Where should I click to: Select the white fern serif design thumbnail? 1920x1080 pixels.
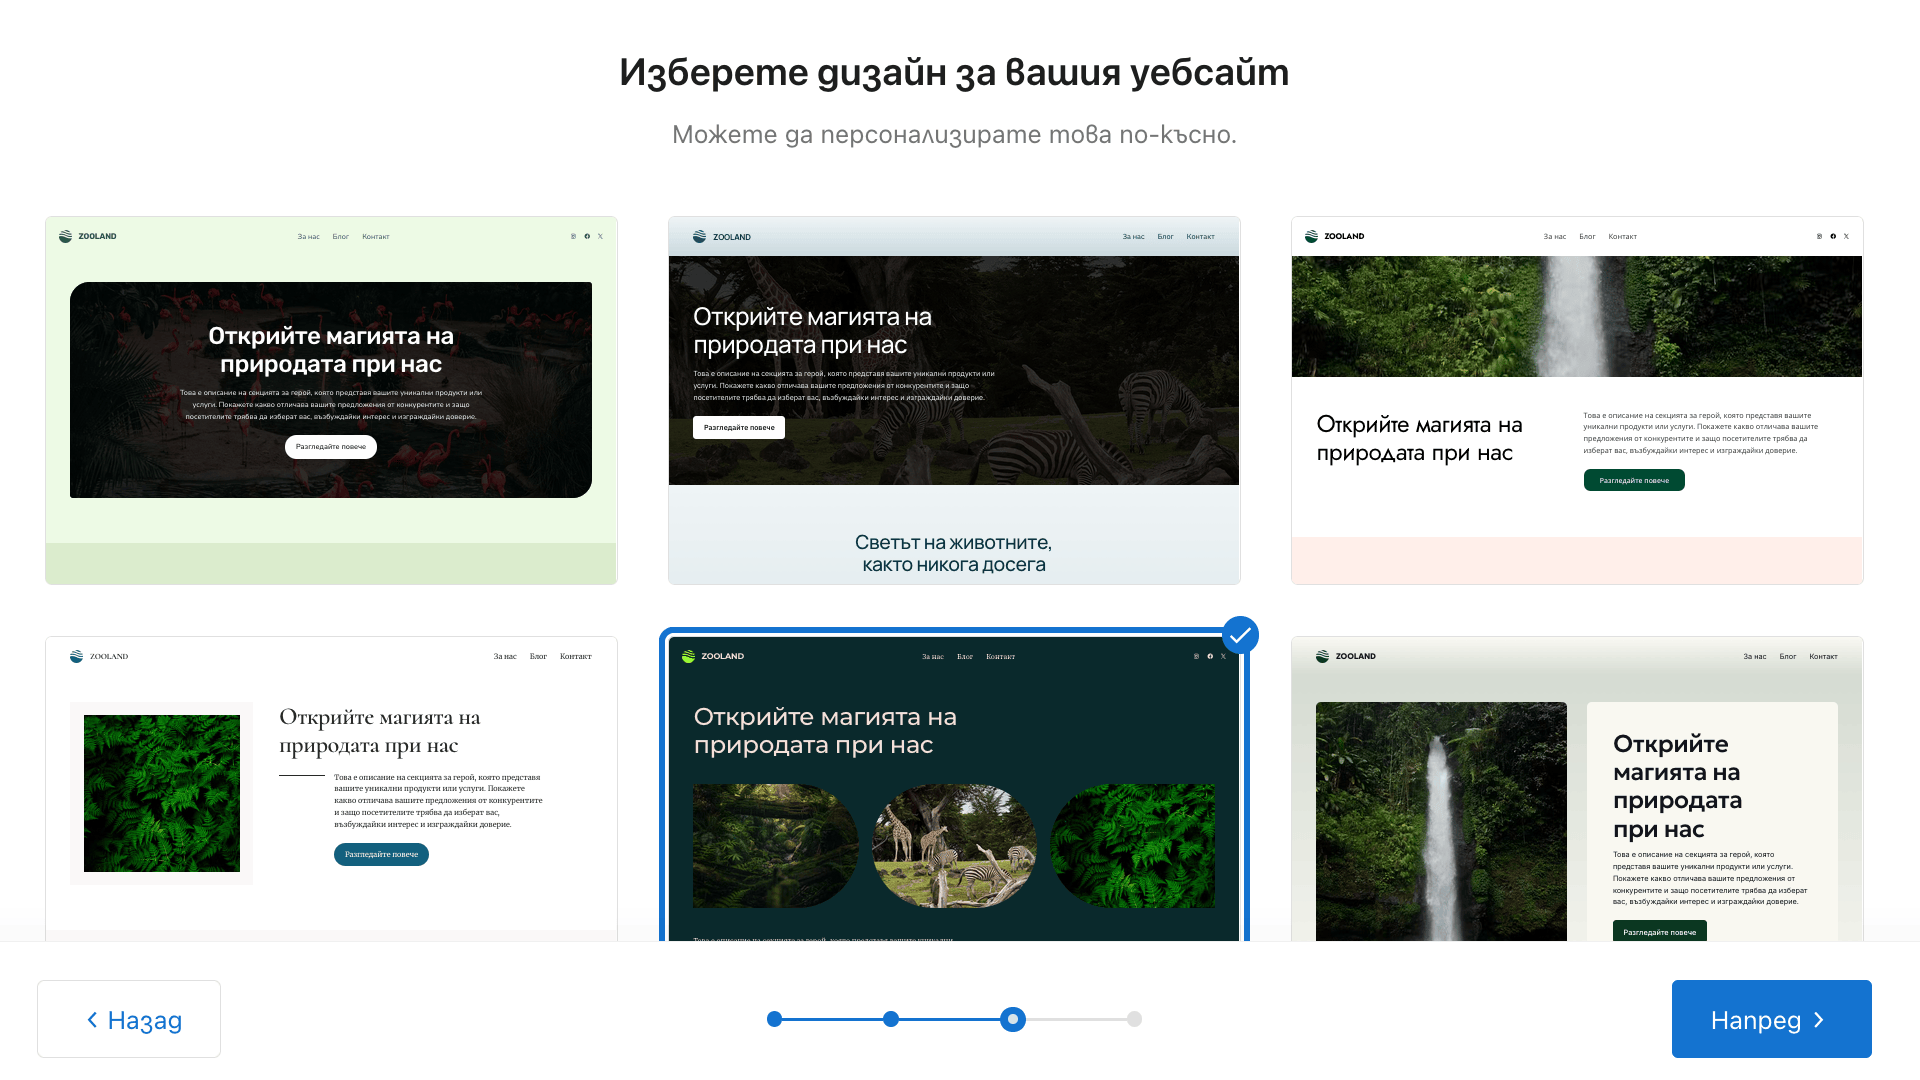tap(331, 790)
